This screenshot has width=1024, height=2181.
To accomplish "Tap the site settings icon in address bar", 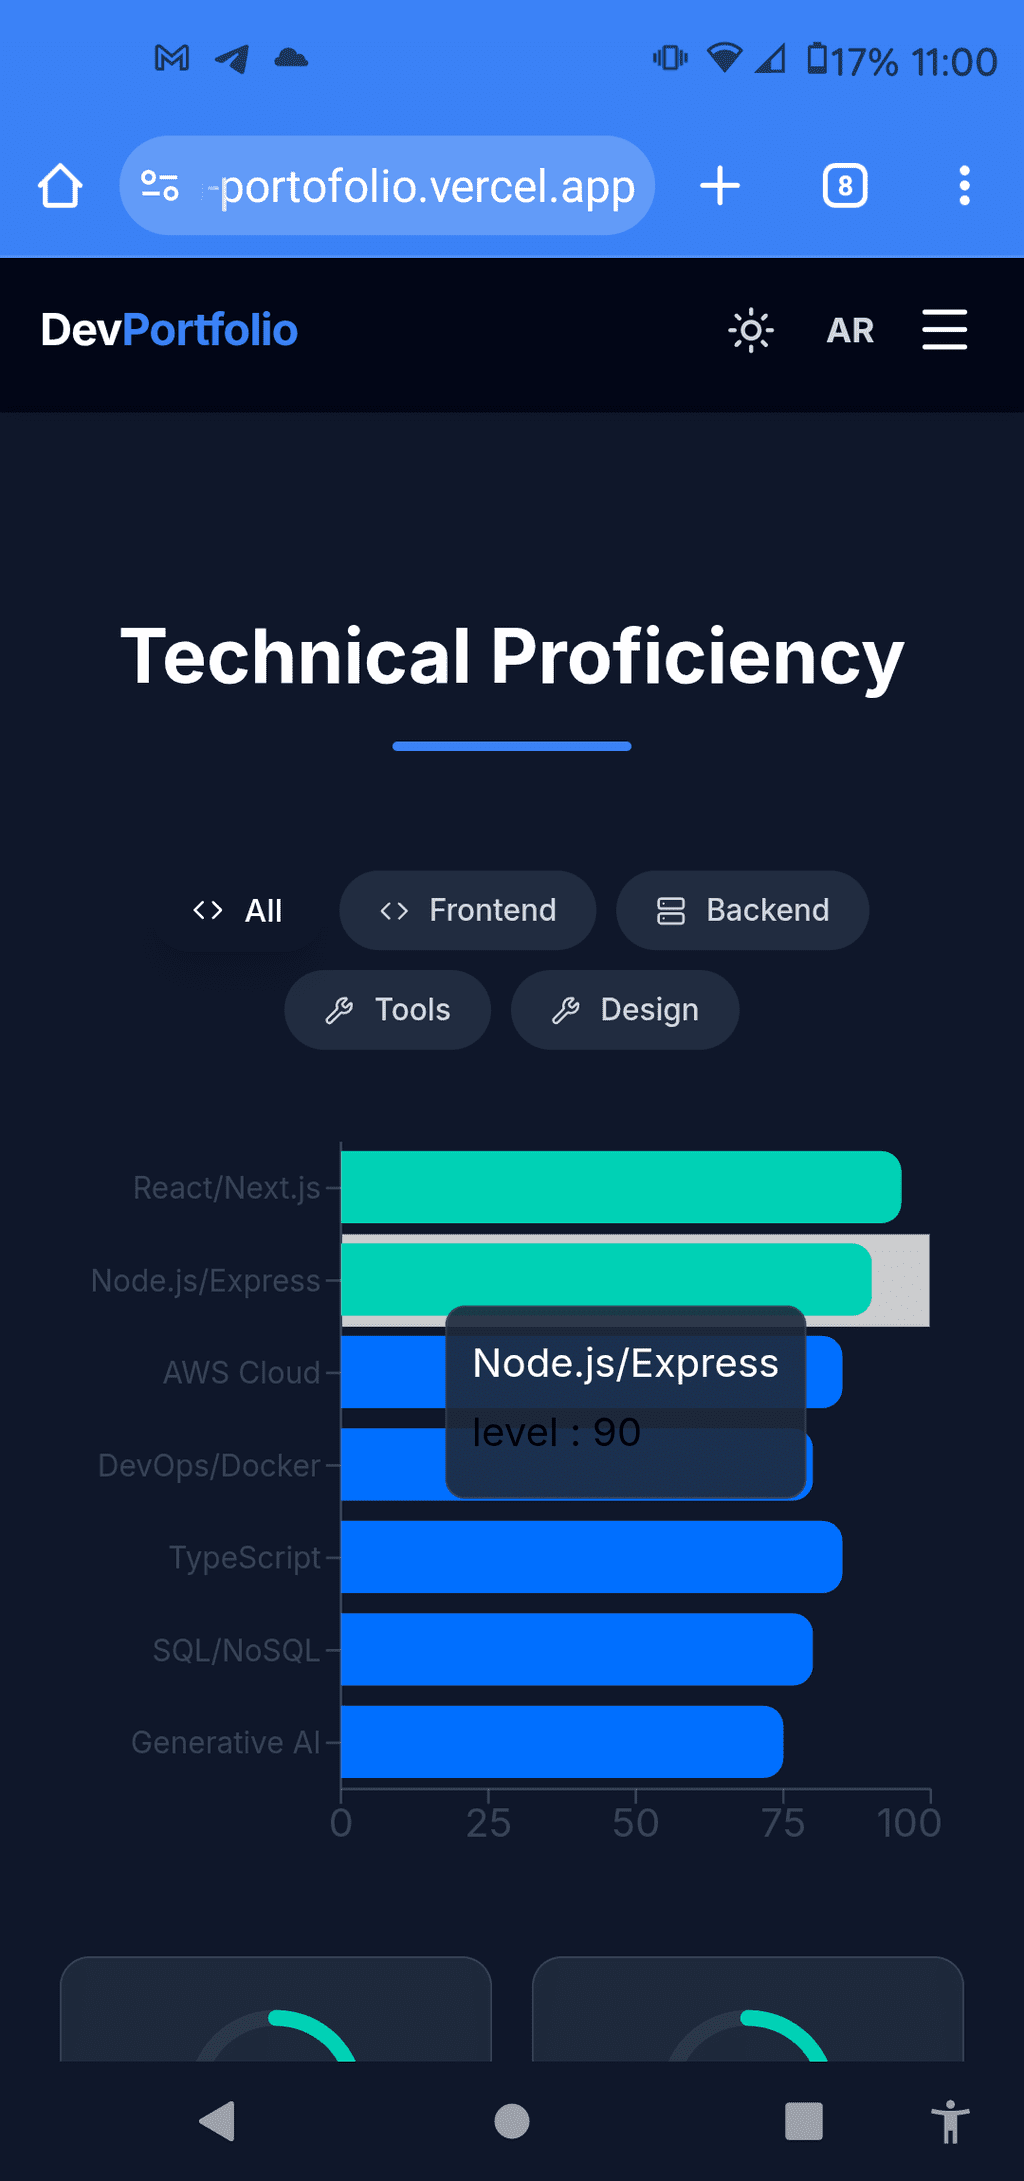I will [x=160, y=186].
